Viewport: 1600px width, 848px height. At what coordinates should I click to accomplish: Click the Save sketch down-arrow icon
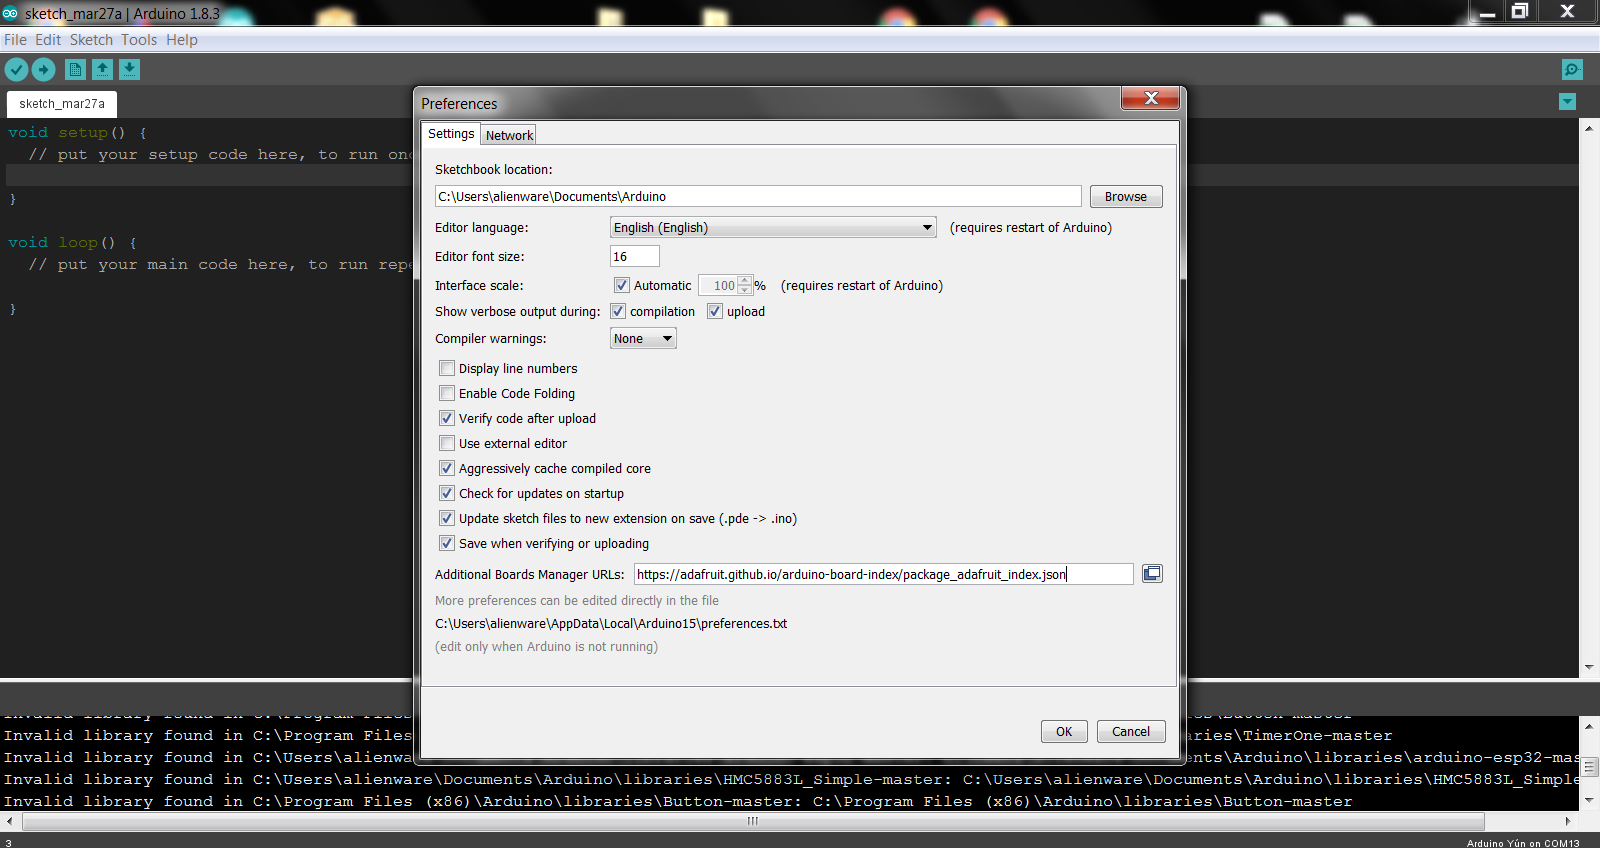click(129, 69)
